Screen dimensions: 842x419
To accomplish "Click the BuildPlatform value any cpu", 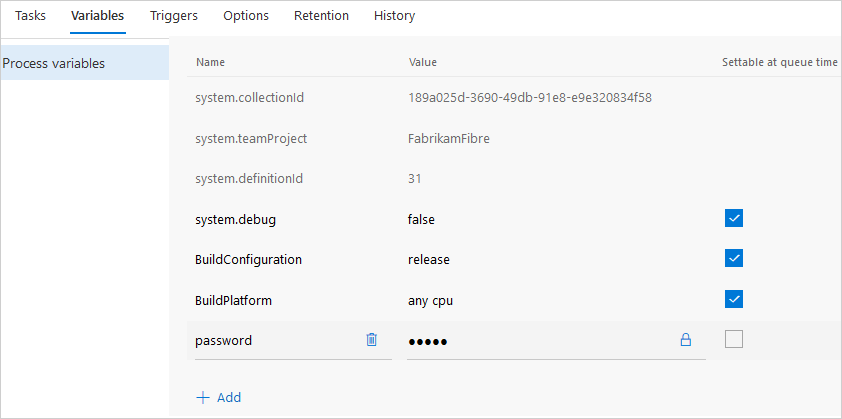I will tap(430, 300).
